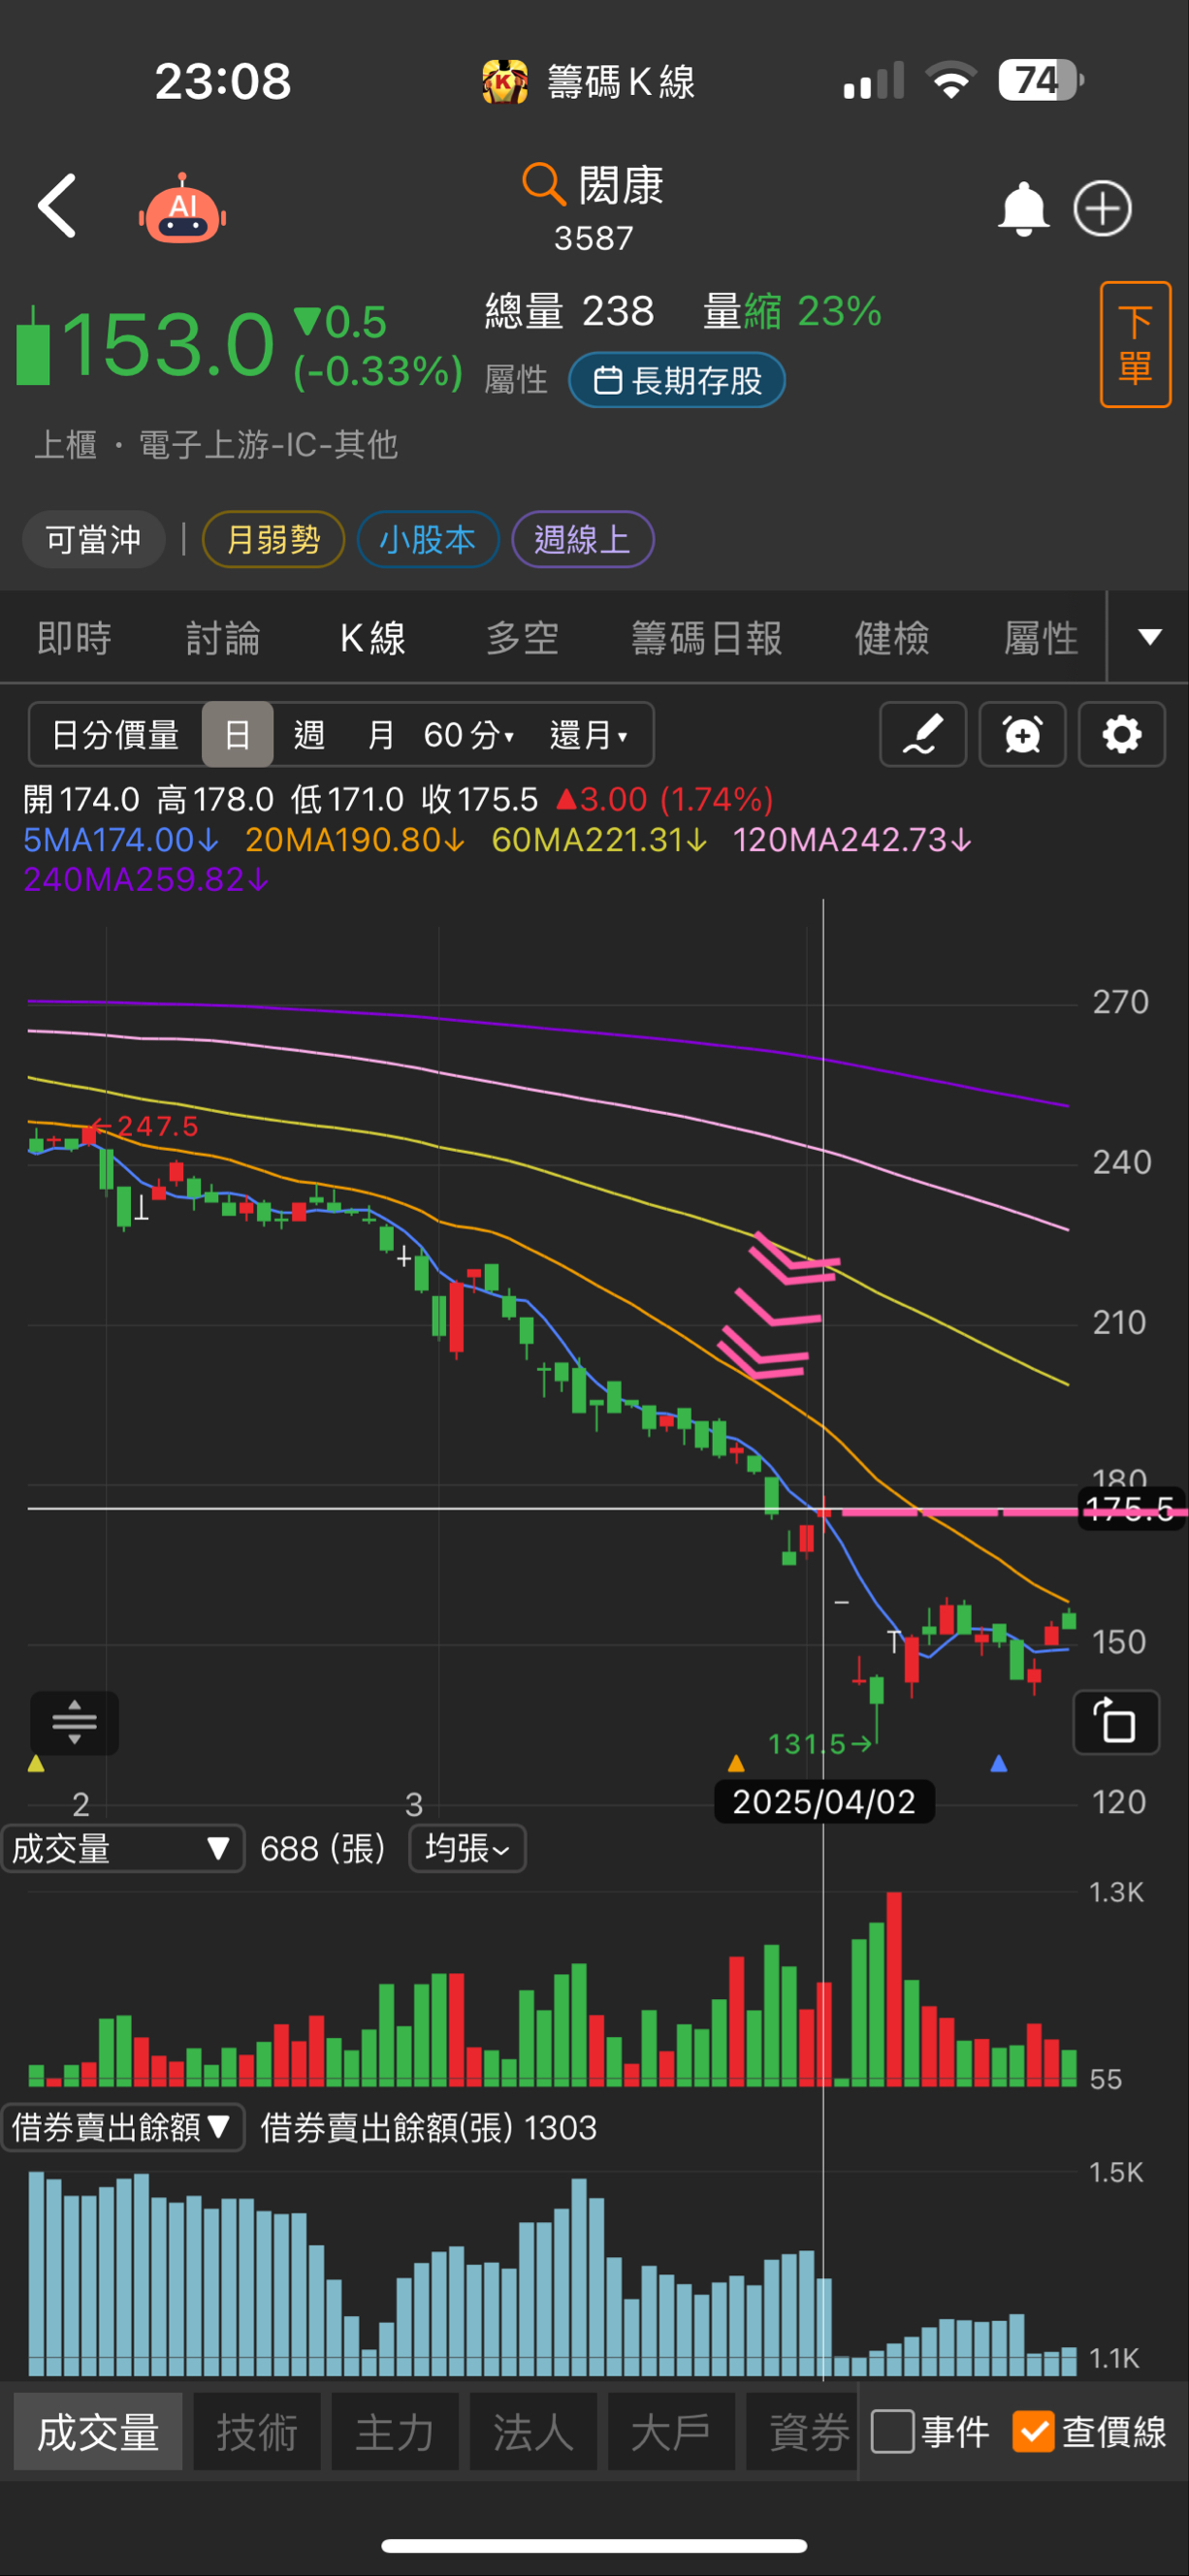This screenshot has height=2576, width=1189.
Task: Switch to the 即時 tab
Action: [x=74, y=638]
